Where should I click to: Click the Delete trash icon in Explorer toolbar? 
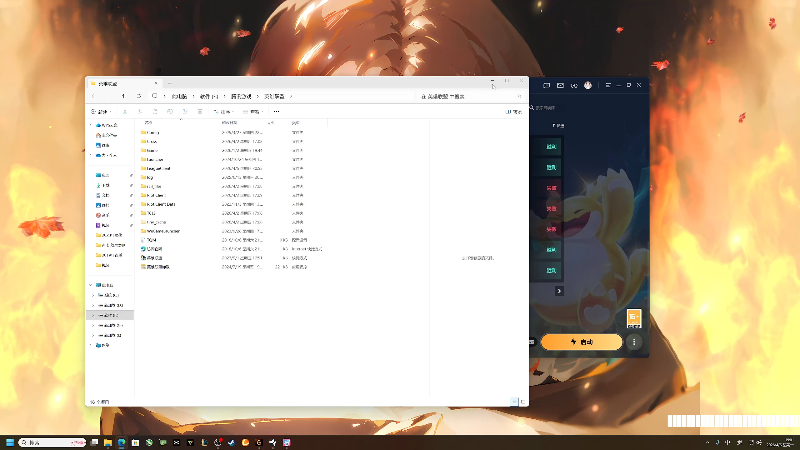click(200, 111)
